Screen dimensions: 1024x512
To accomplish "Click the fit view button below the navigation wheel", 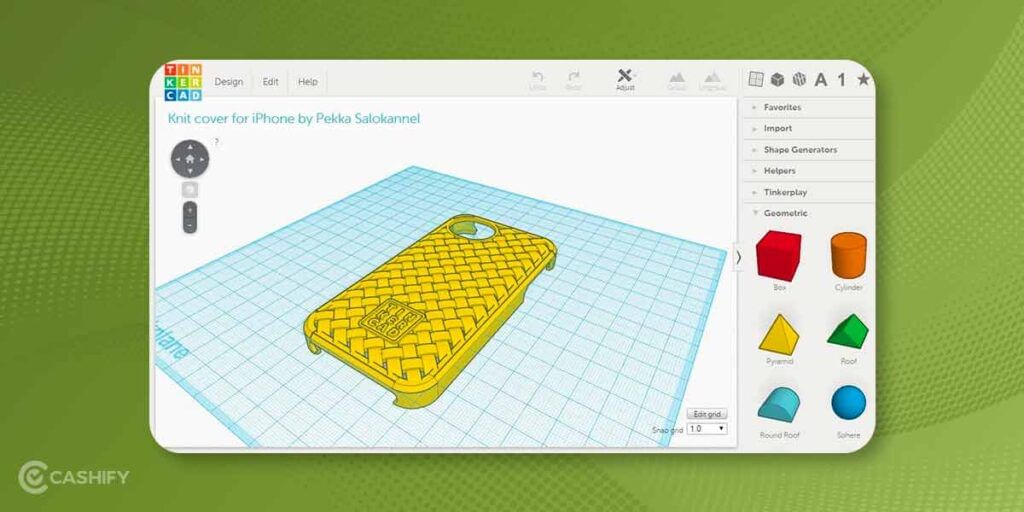I will (190, 189).
